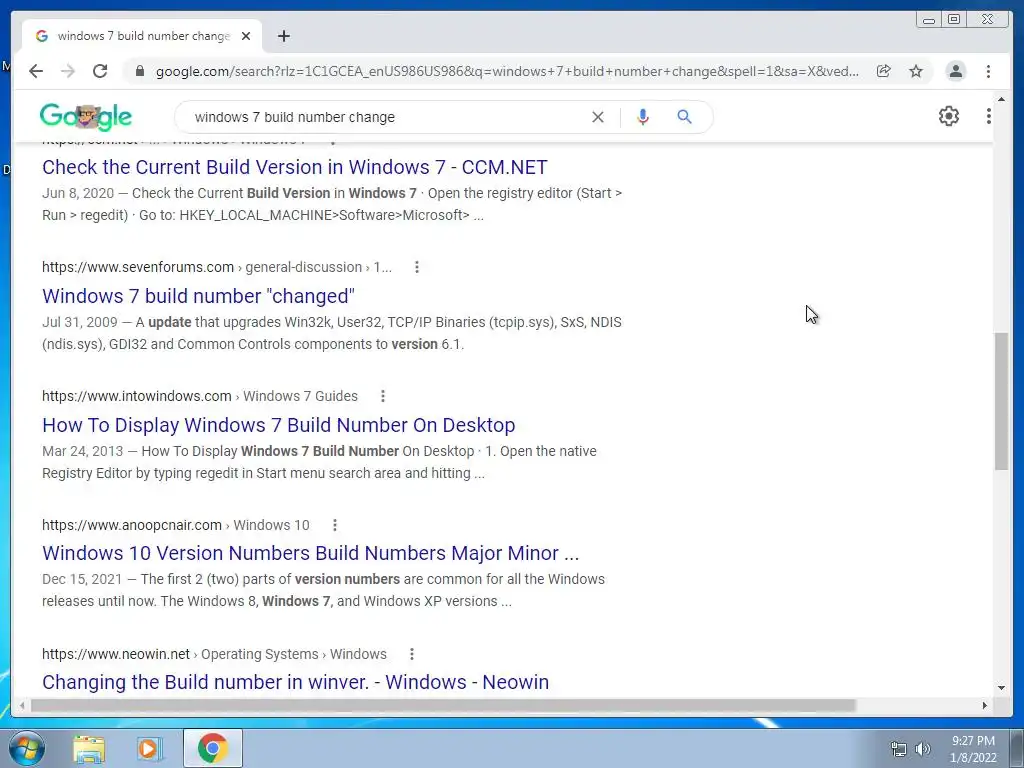This screenshot has height=768, width=1024.
Task: Click the intowindows.com URL breadcrumb
Action: (x=200, y=396)
